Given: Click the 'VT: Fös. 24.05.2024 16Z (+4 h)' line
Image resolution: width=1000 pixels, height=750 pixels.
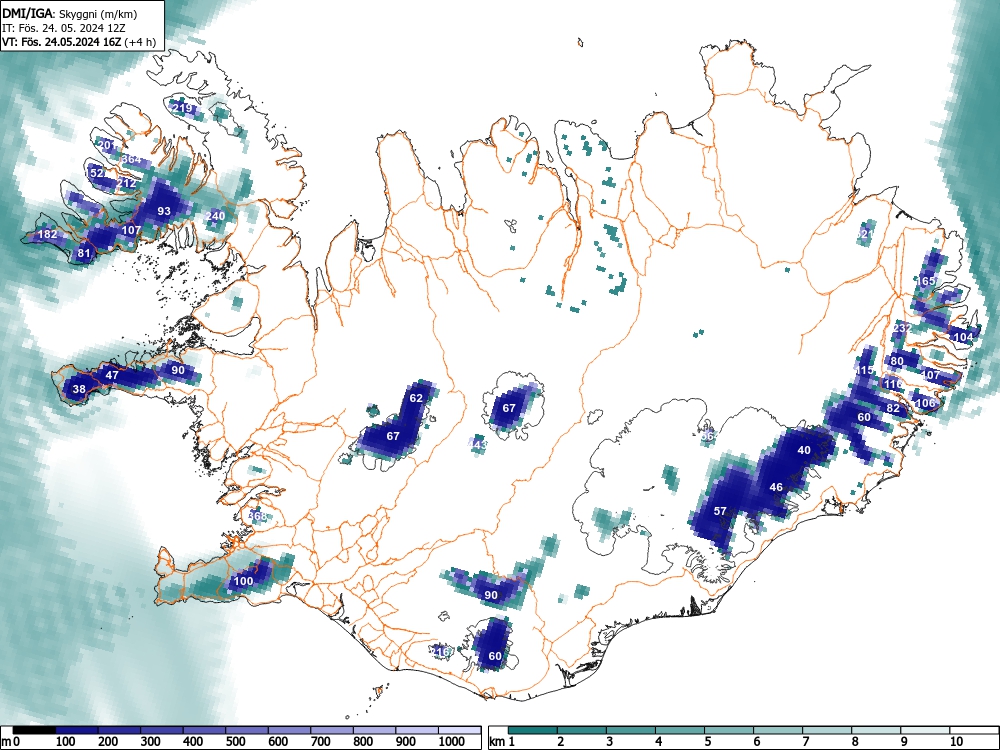Looking at the screenshot, I should tap(79, 43).
